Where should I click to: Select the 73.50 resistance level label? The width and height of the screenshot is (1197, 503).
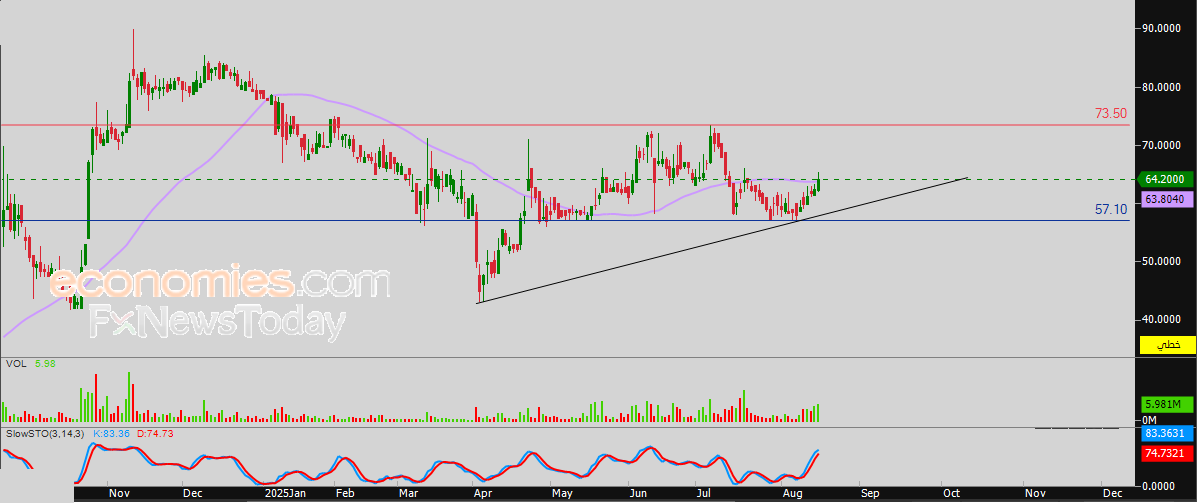(x=1111, y=114)
